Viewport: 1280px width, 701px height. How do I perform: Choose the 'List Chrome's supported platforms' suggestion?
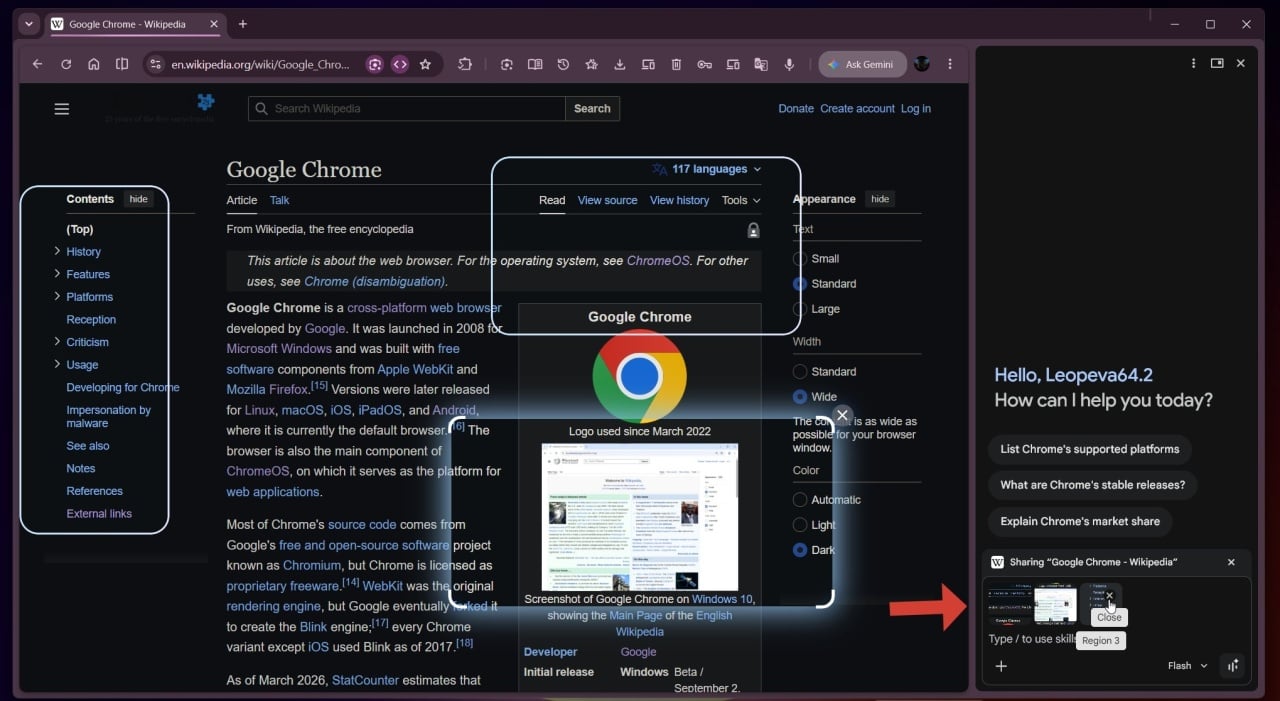coord(1089,449)
